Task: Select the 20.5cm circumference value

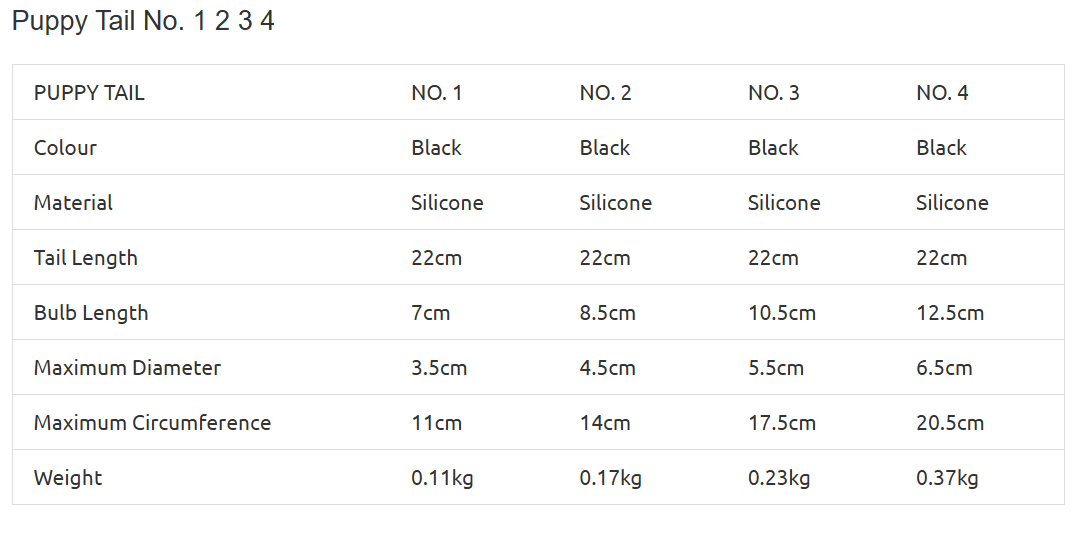Action: [x=950, y=423]
